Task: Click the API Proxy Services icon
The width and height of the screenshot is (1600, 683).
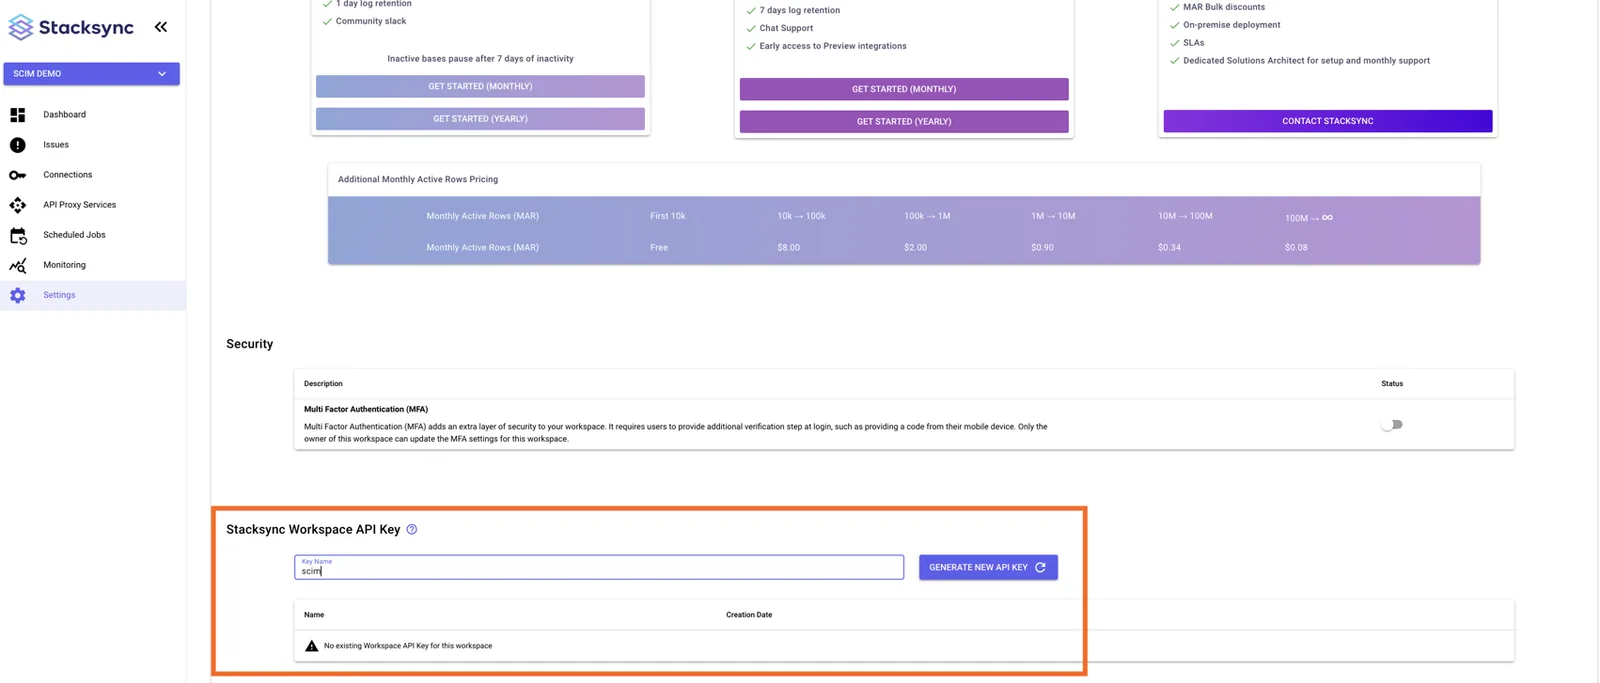Action: coord(18,205)
